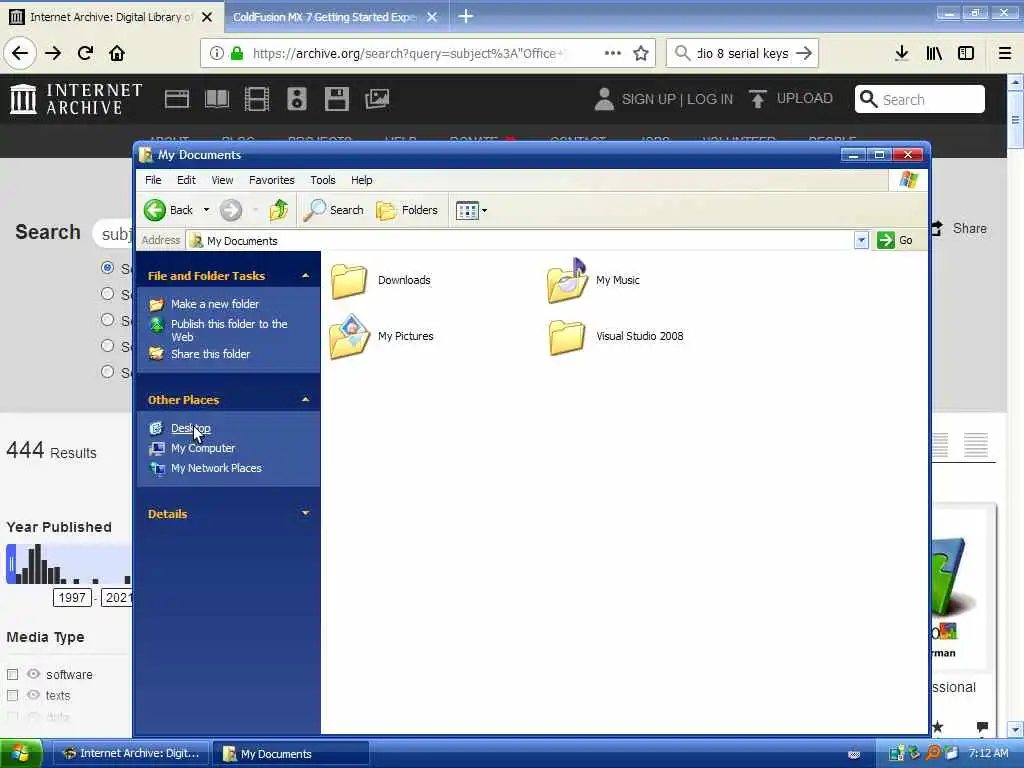Viewport: 1024px width, 768px height.
Task: Check the software media type box
Action: (12, 675)
